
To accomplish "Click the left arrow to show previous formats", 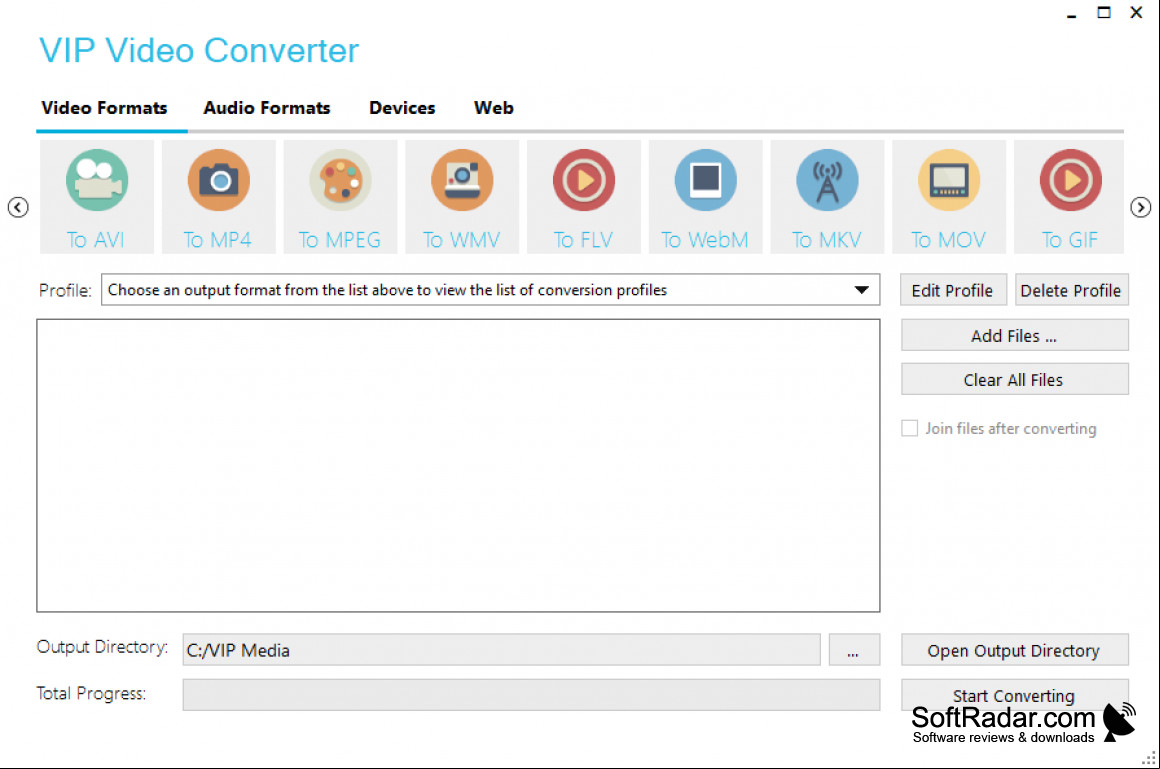I will click(18, 207).
